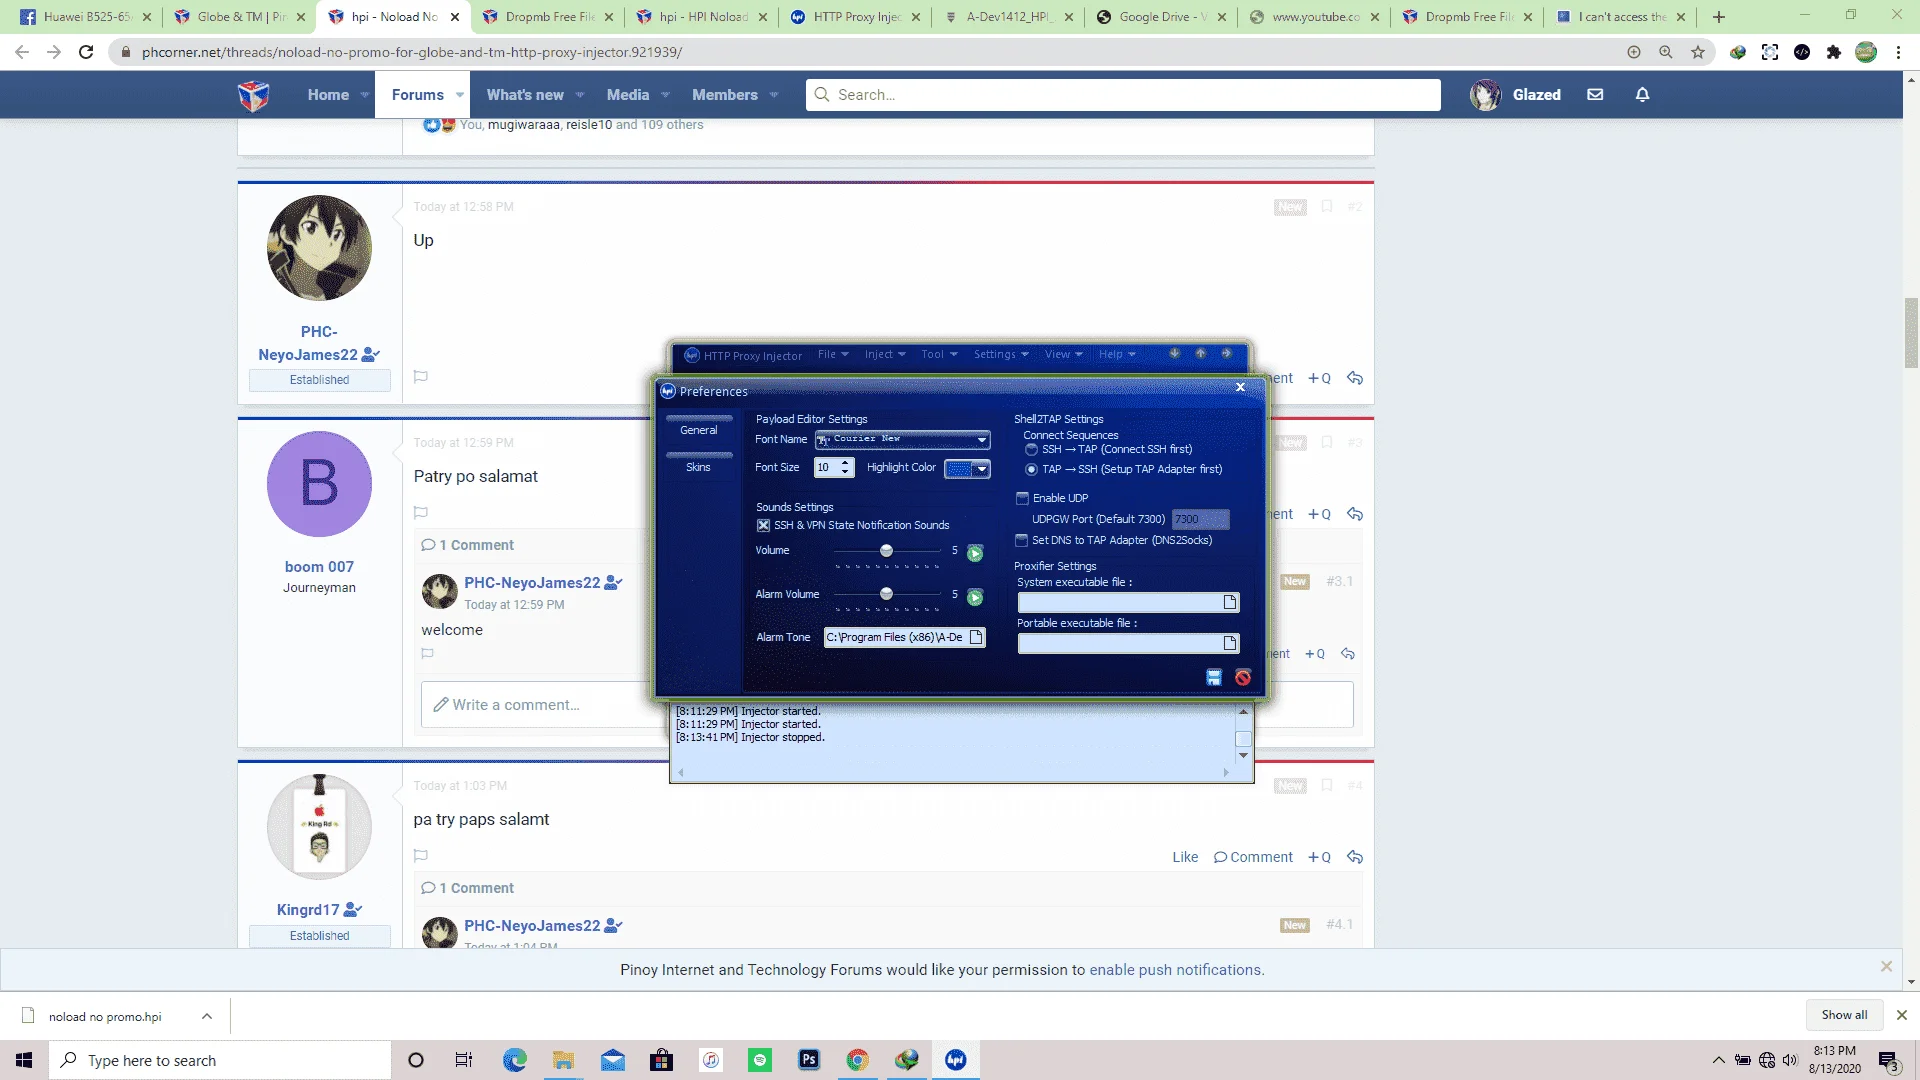The image size is (1920, 1080).
Task: Expand the injector Settings menu
Action: [1001, 355]
